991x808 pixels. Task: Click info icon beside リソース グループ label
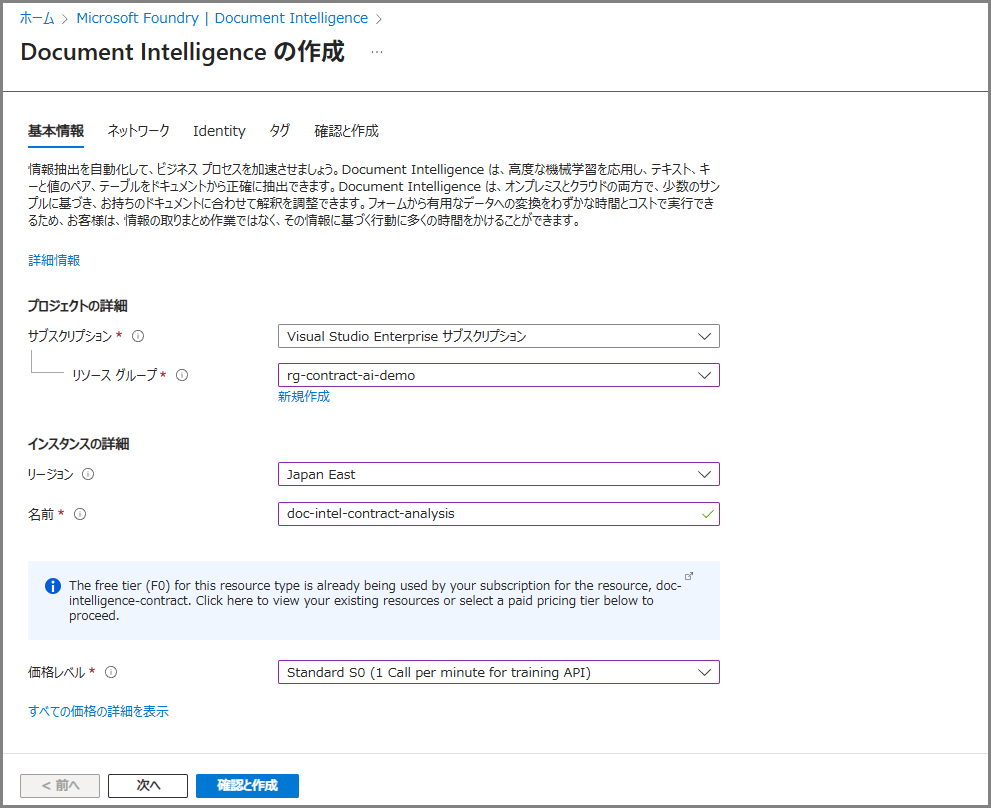tap(182, 375)
